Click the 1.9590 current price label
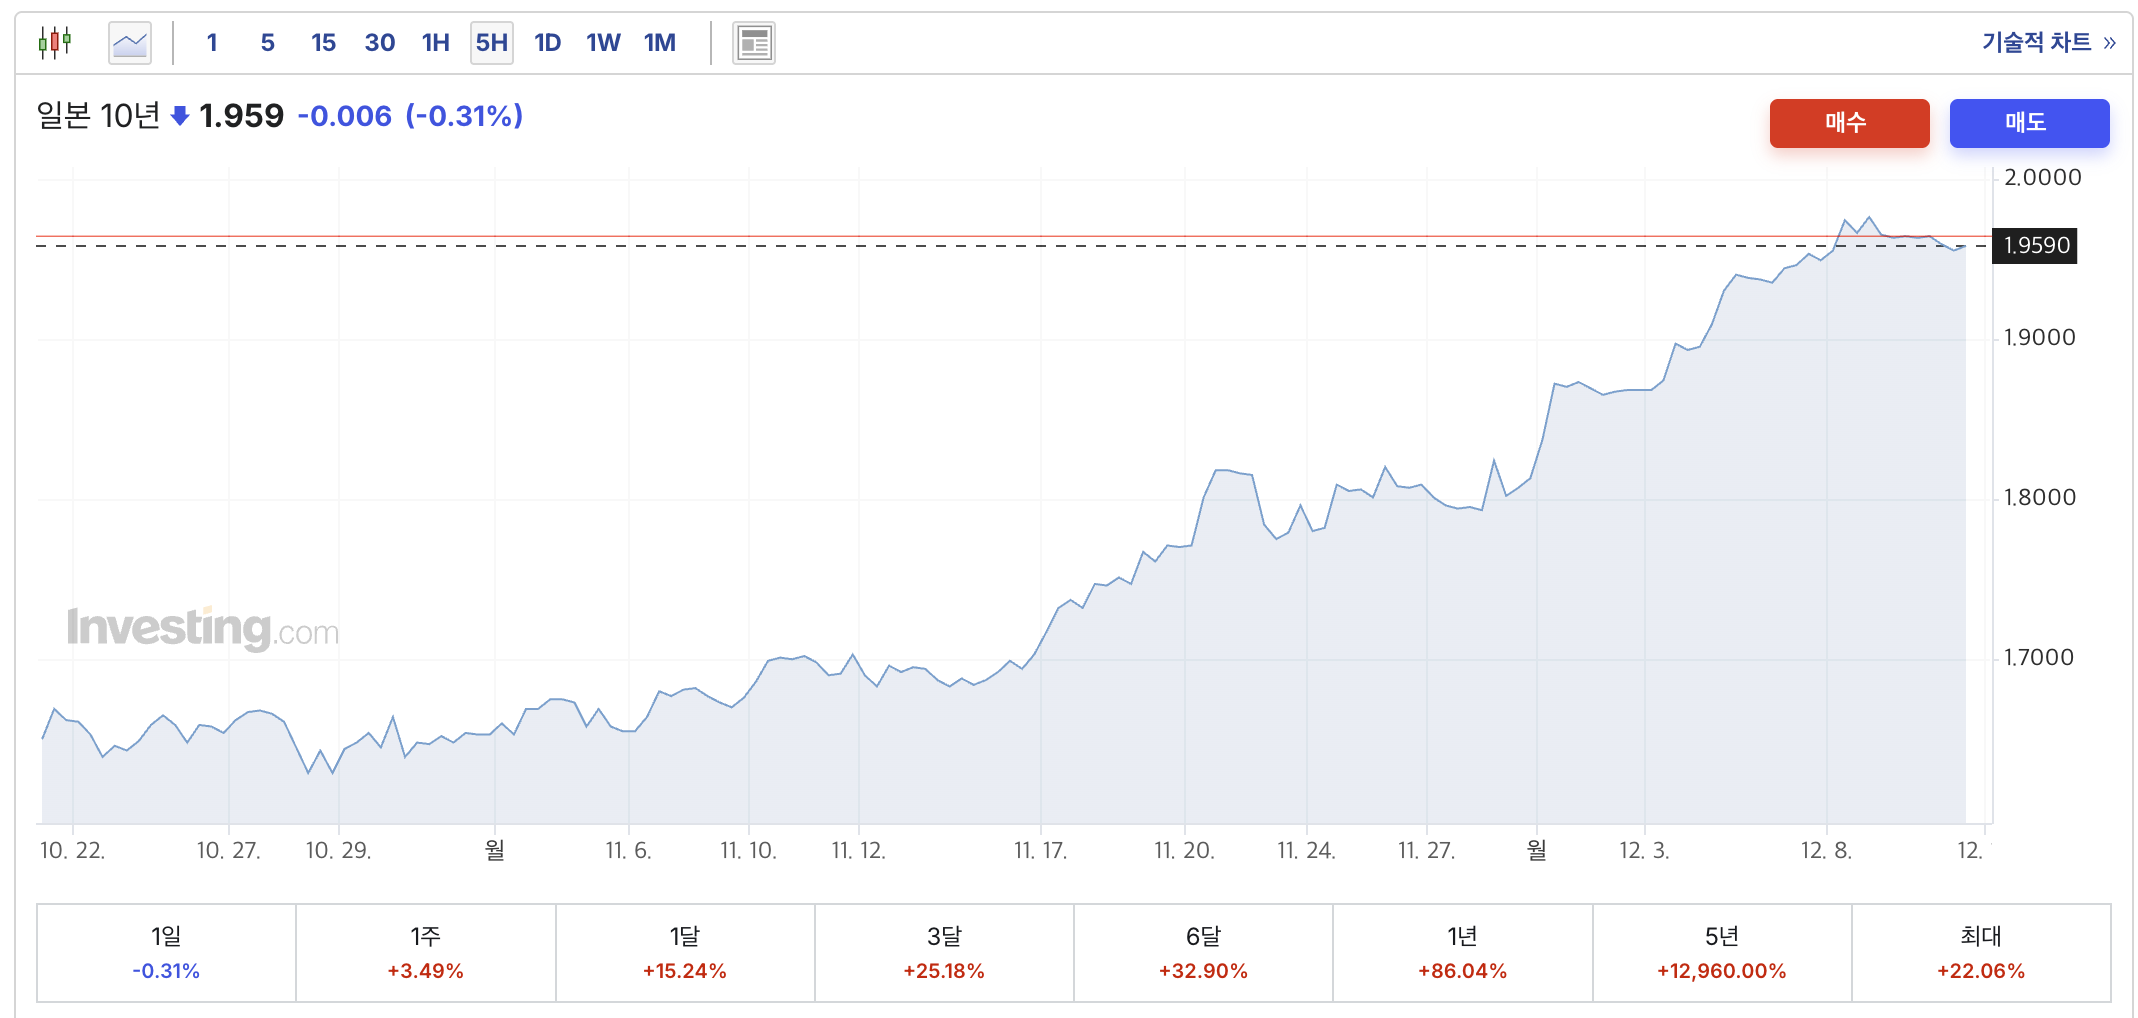 pos(2035,246)
